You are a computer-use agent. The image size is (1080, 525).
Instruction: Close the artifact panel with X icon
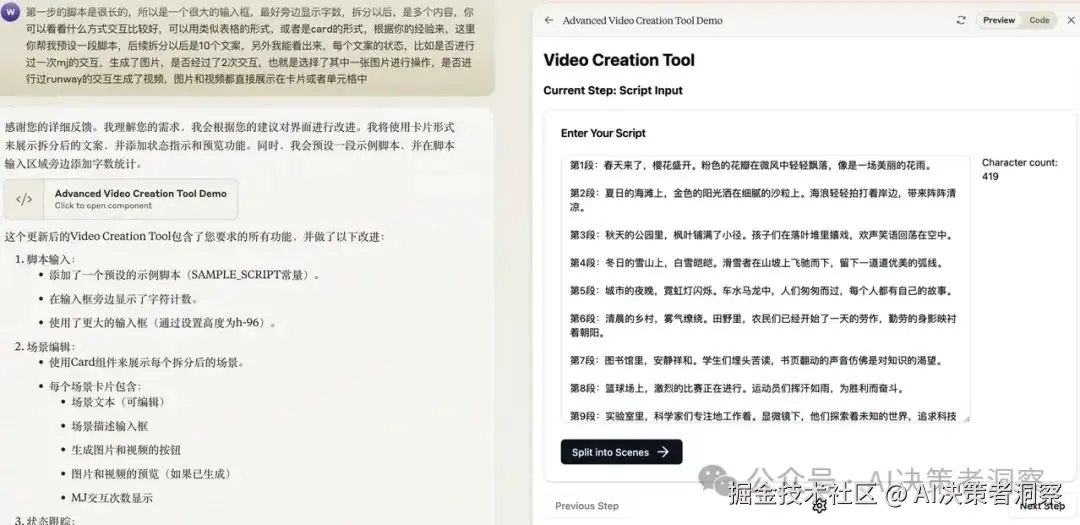(1070, 20)
